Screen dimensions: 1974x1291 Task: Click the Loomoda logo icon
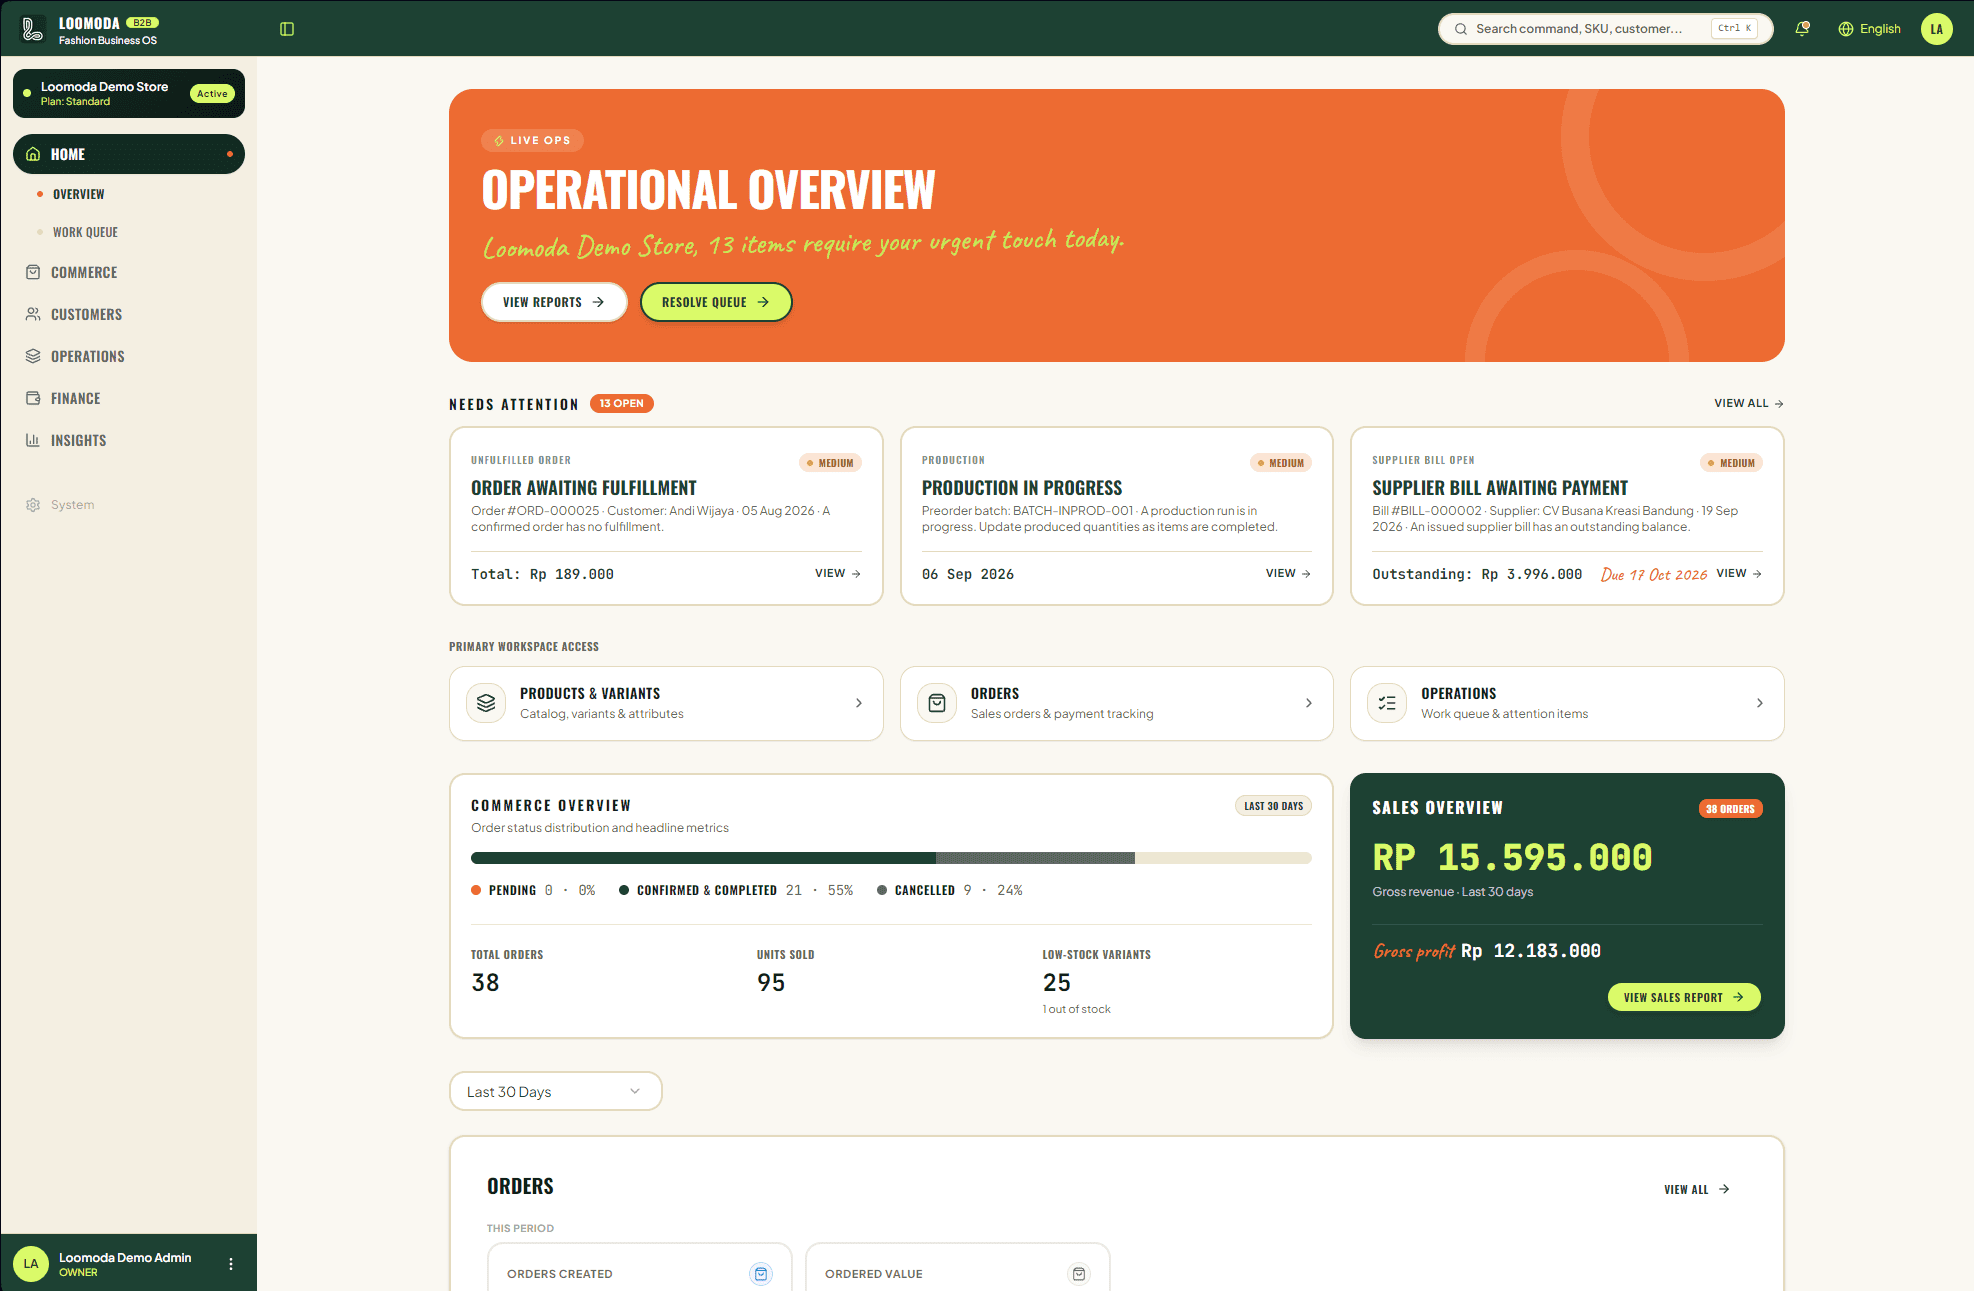(33, 29)
